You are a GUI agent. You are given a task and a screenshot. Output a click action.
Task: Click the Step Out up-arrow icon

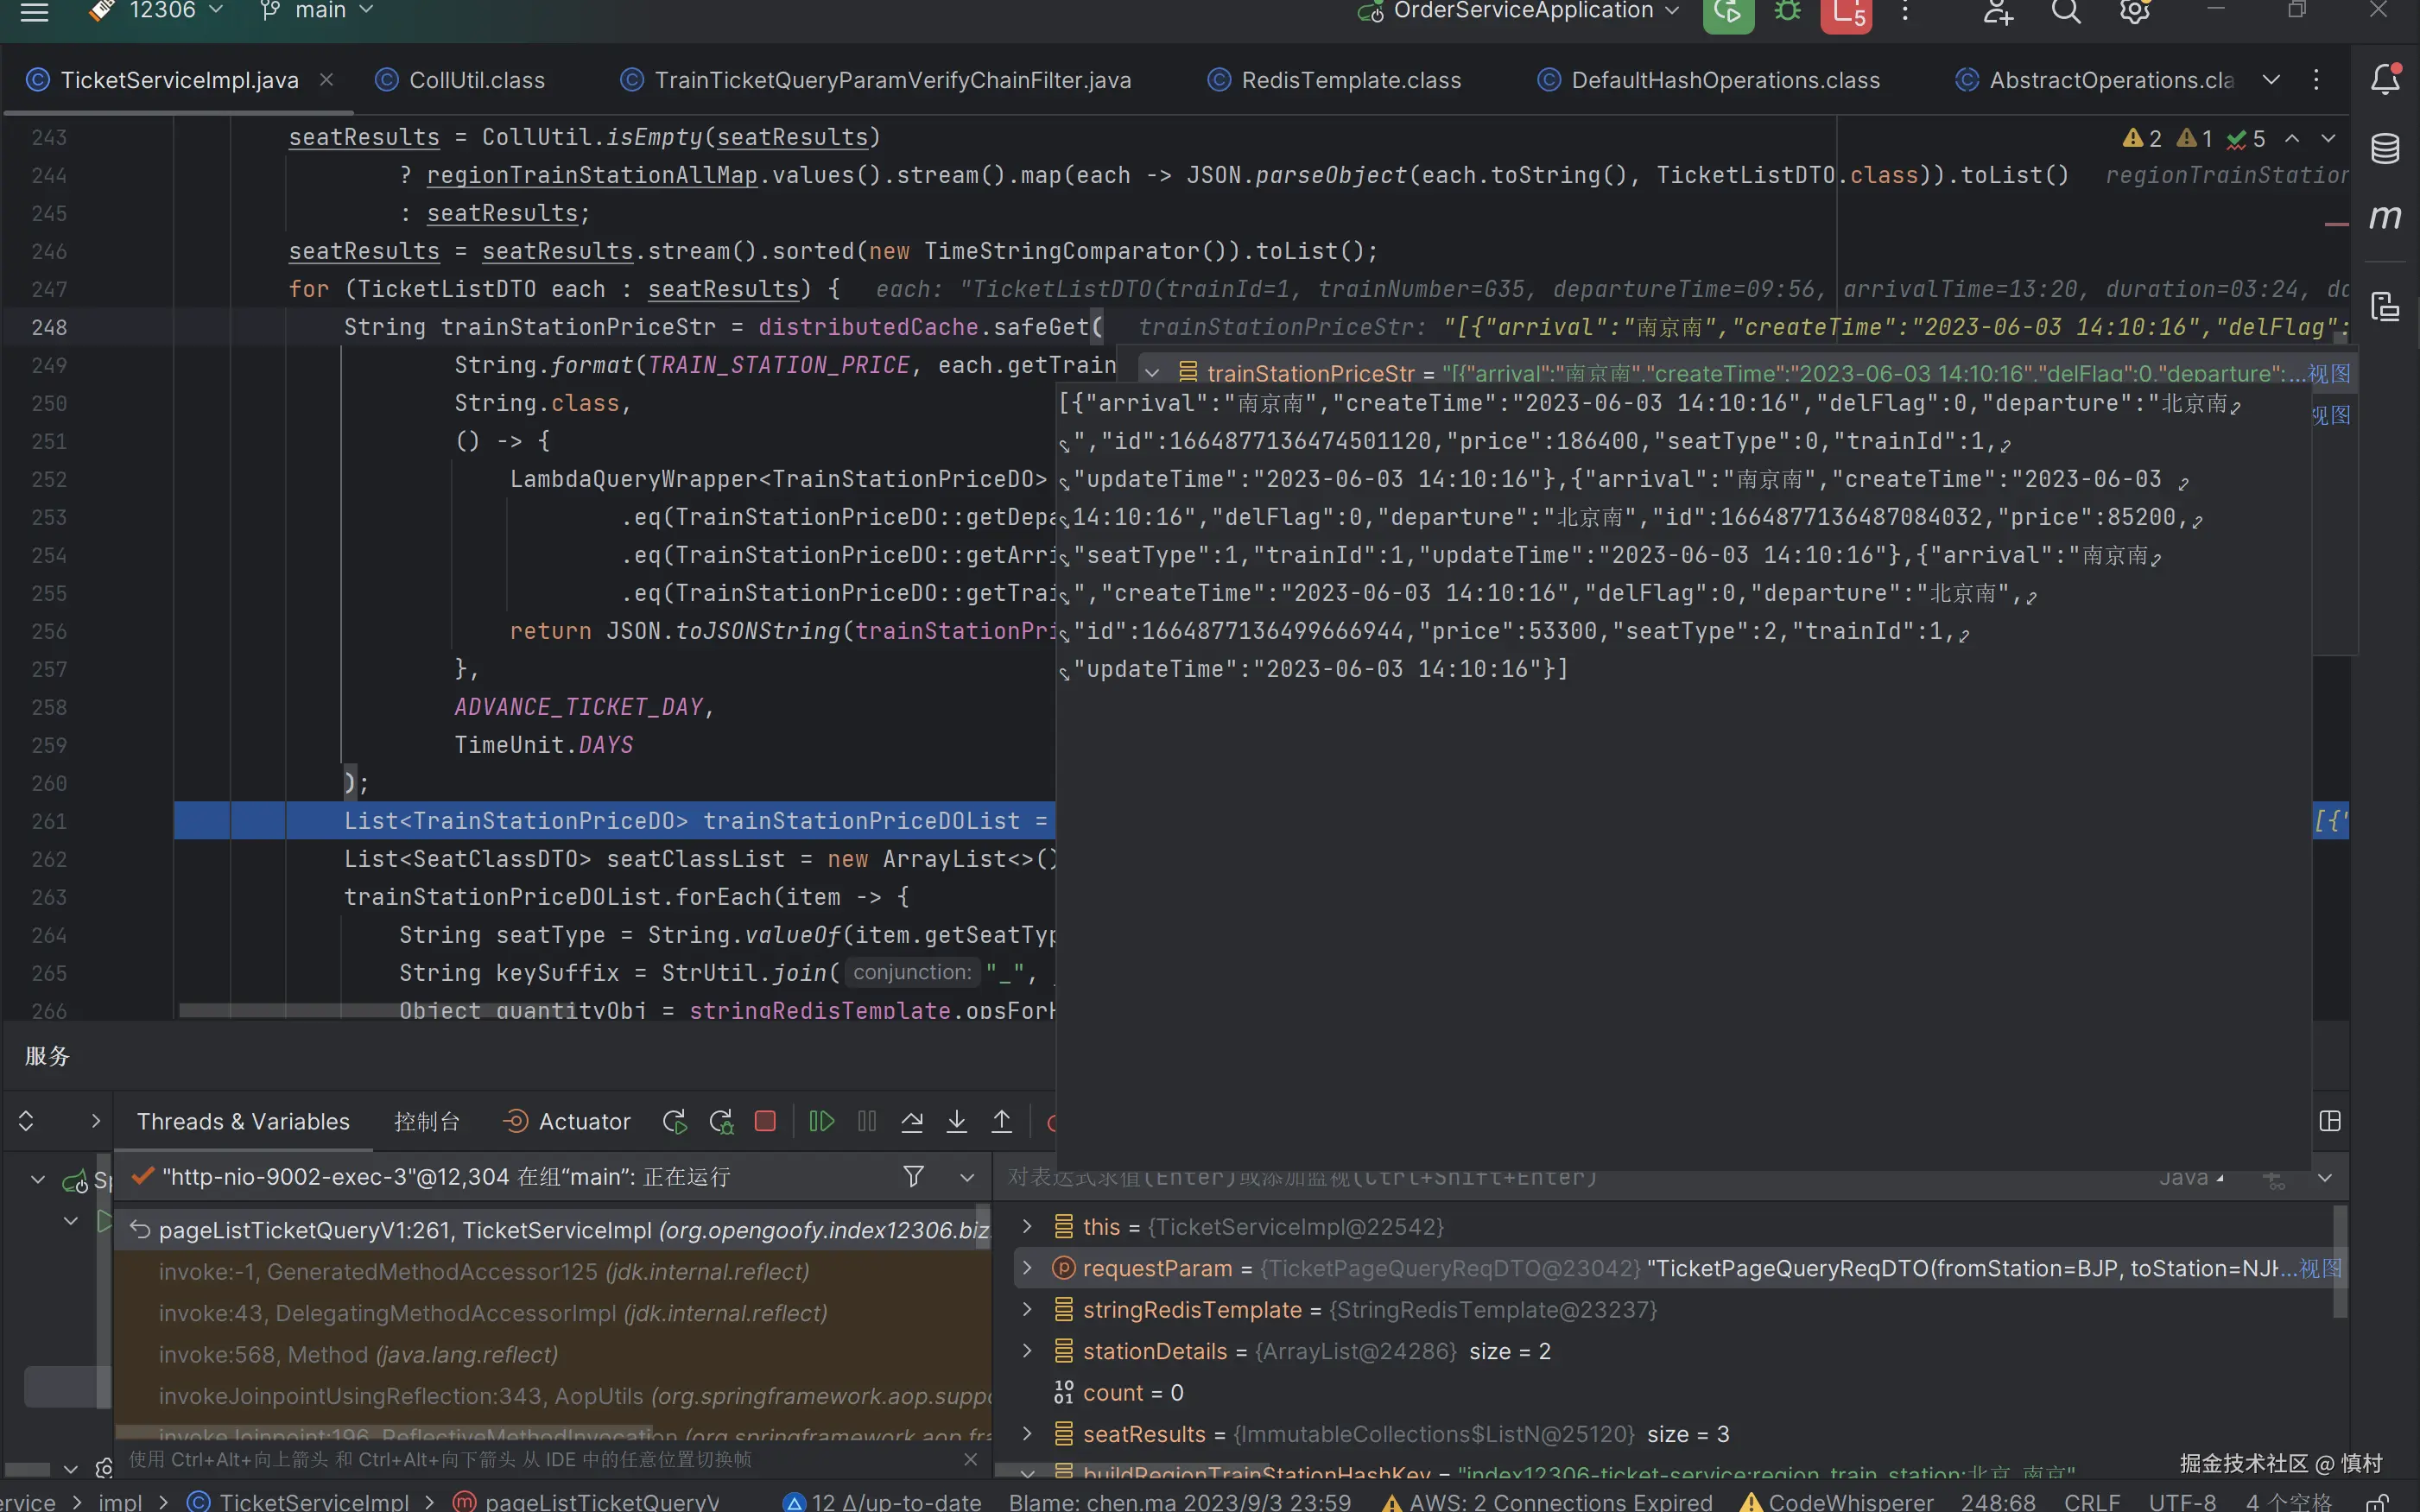[x=1001, y=1121]
